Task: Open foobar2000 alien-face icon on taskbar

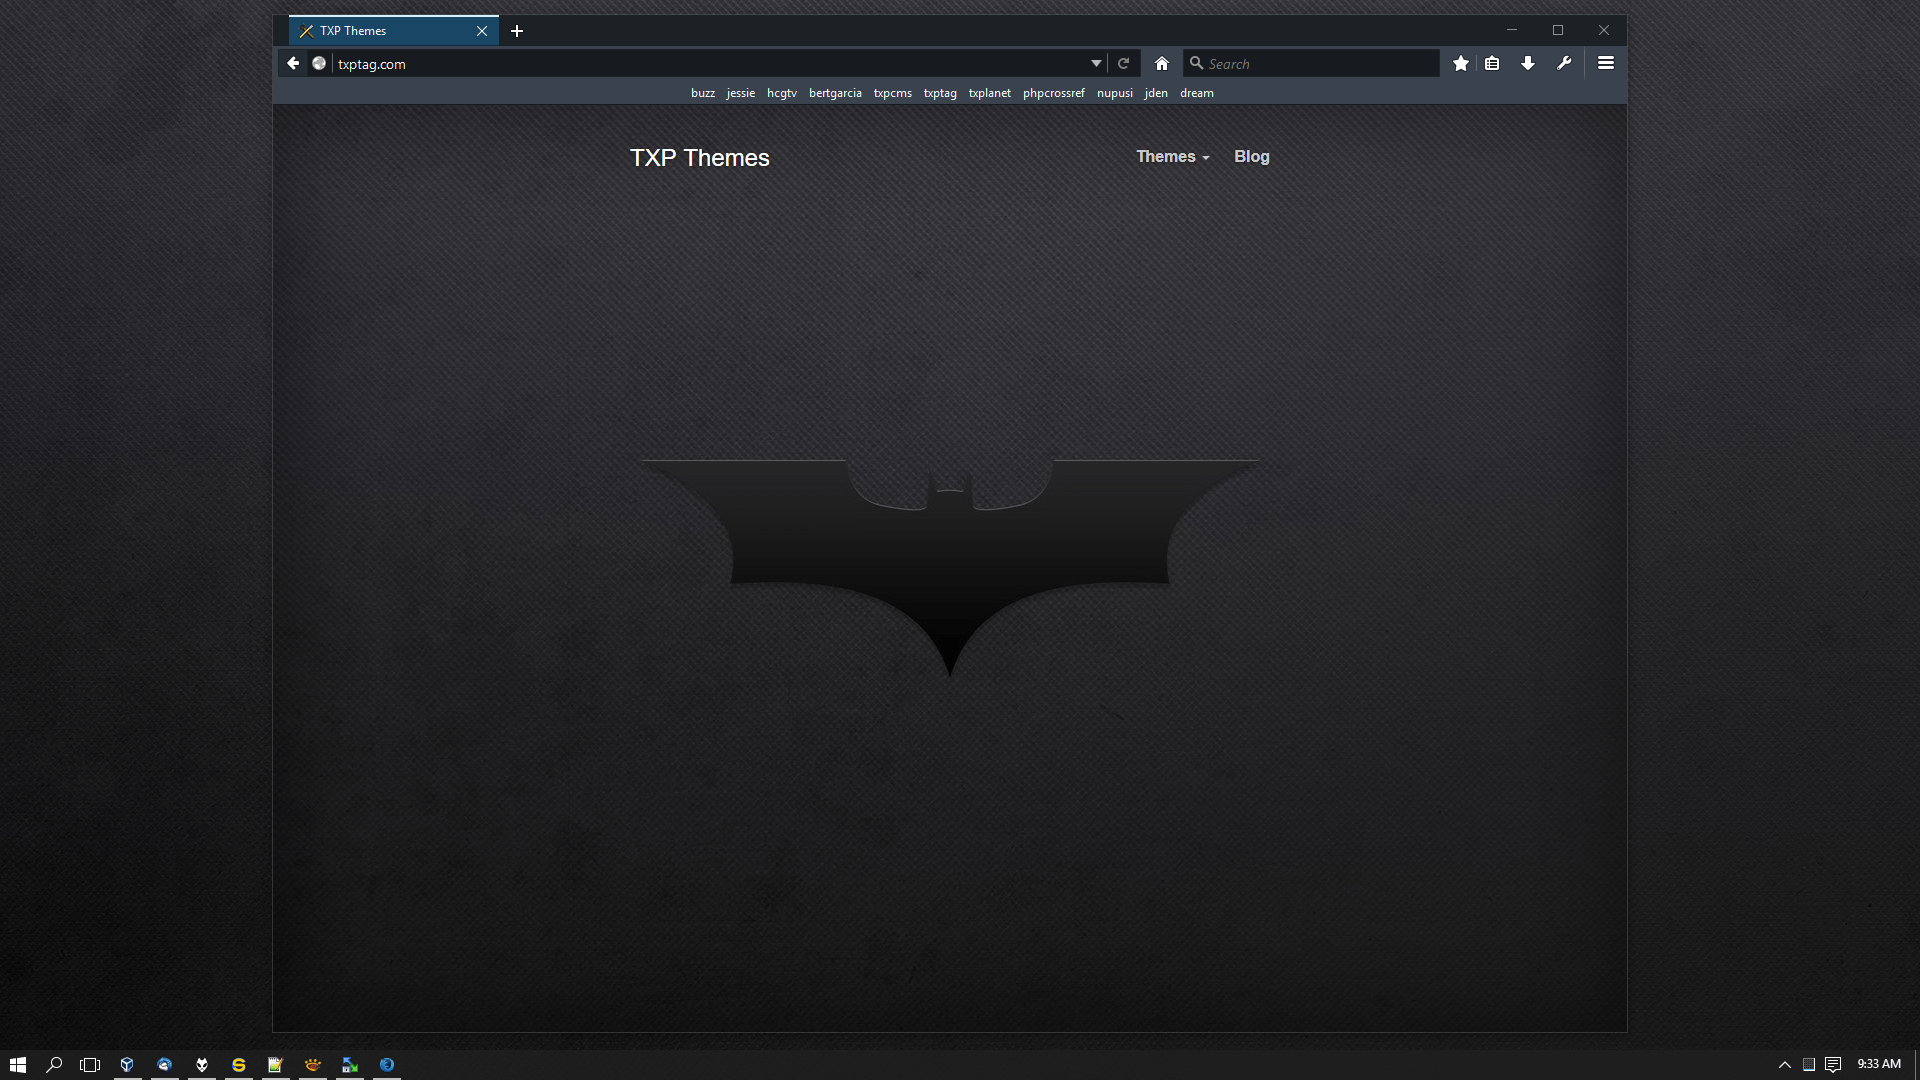Action: 201,1065
